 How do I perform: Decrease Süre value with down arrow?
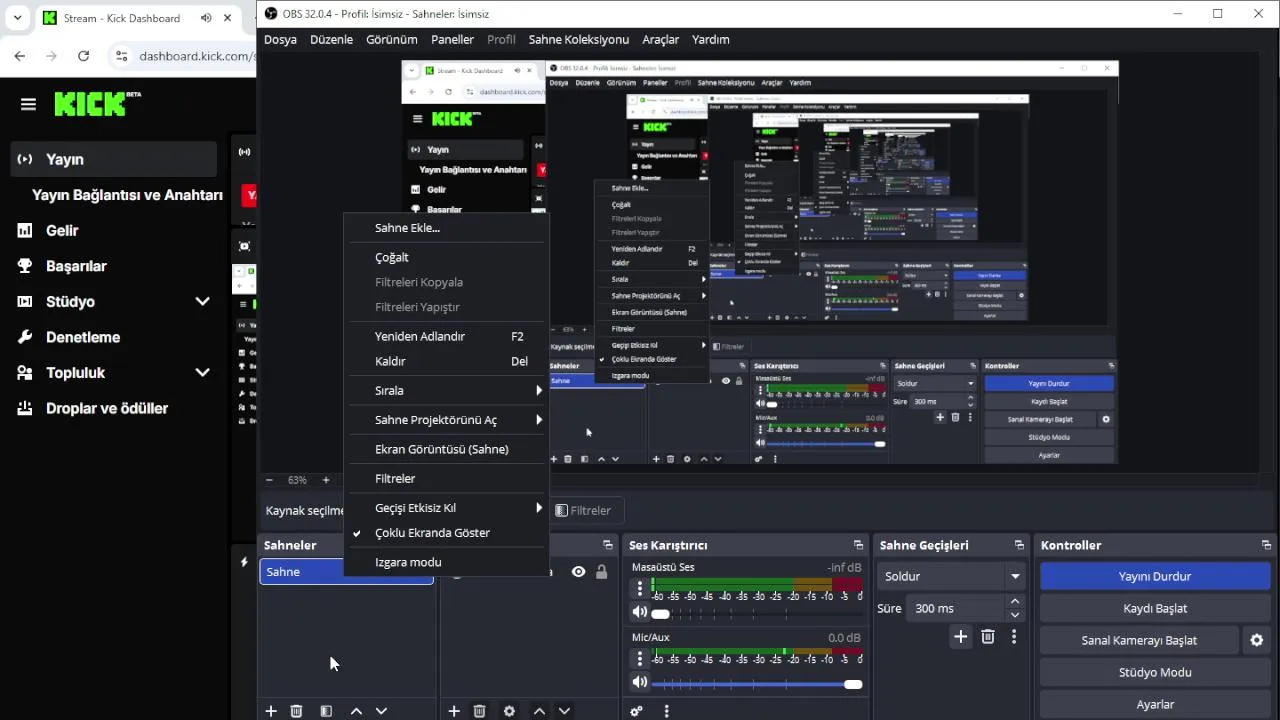1015,615
